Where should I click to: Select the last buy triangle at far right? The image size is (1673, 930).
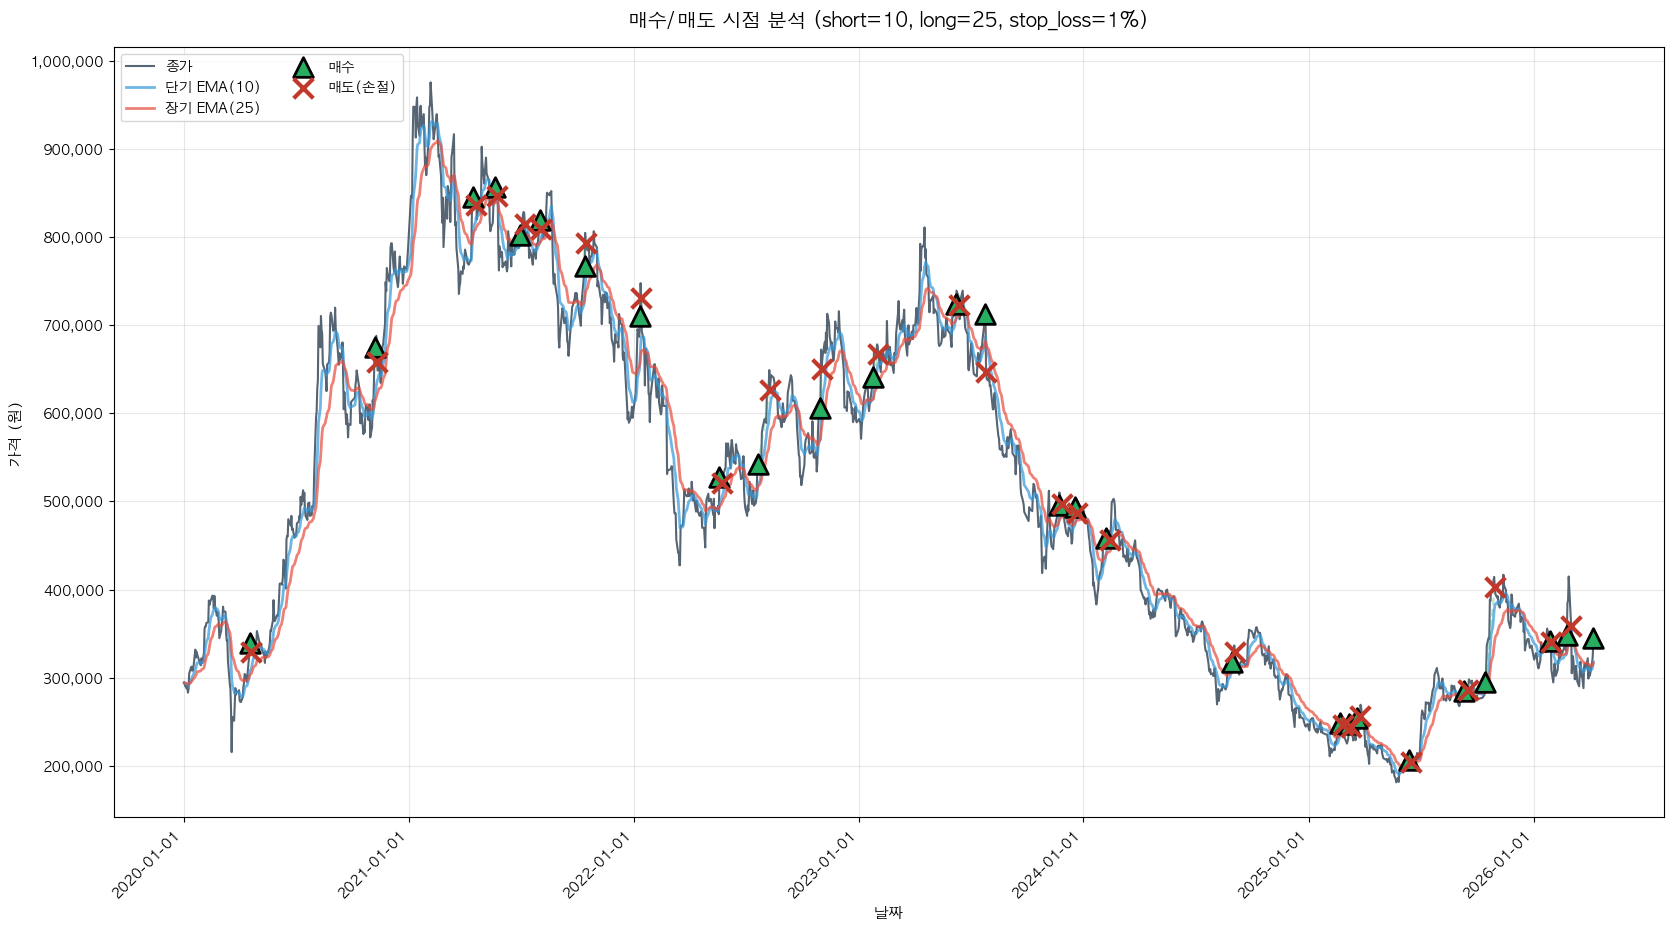click(1593, 639)
